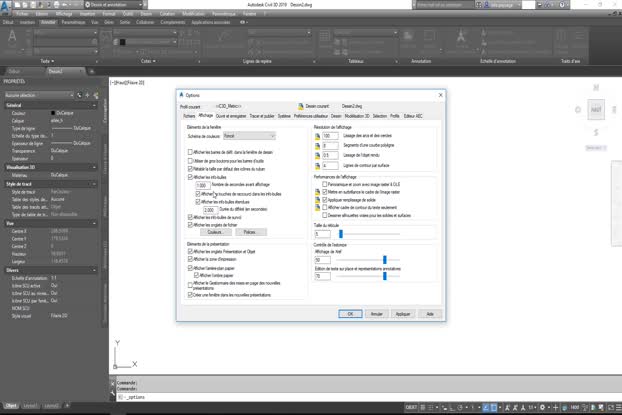Viewport: 622px width, 415px height.
Task: Toggle snap mode icon in status bar
Action: (431, 407)
